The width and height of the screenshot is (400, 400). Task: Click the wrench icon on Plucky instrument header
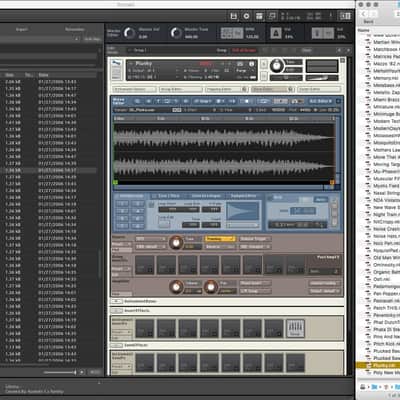pyautogui.click(x=116, y=63)
